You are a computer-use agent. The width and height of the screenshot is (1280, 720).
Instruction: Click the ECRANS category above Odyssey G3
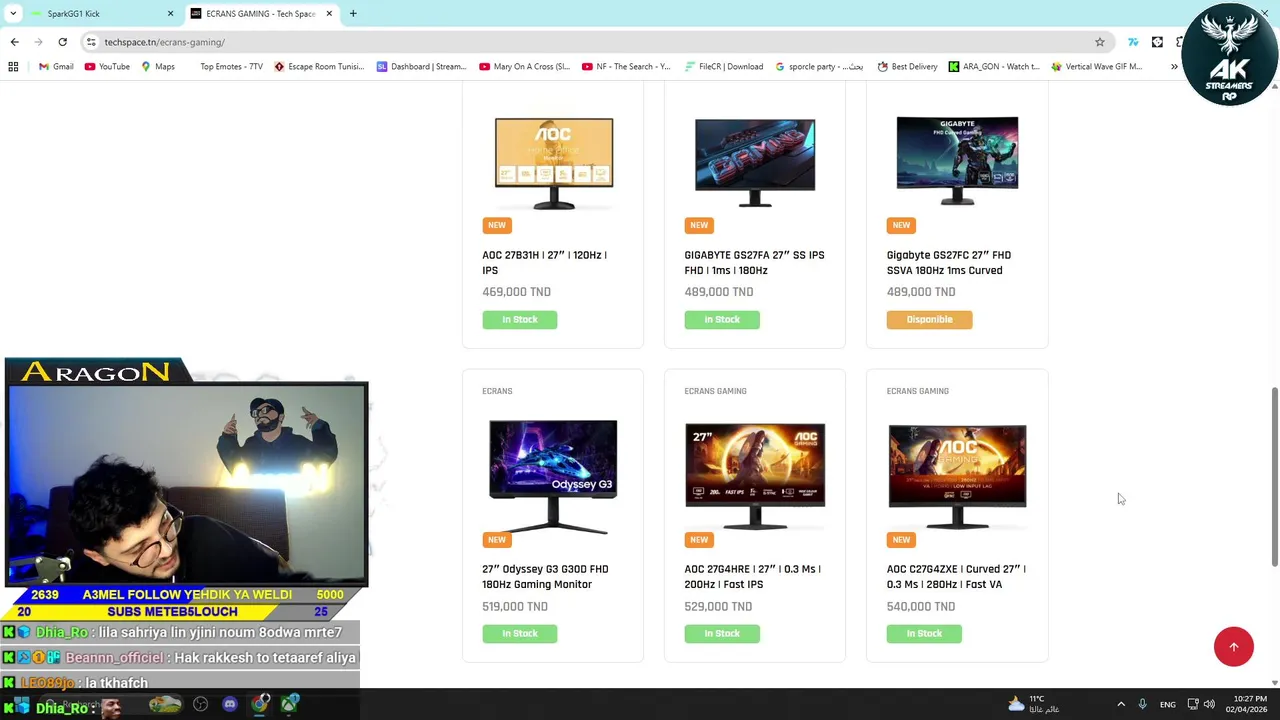click(497, 391)
